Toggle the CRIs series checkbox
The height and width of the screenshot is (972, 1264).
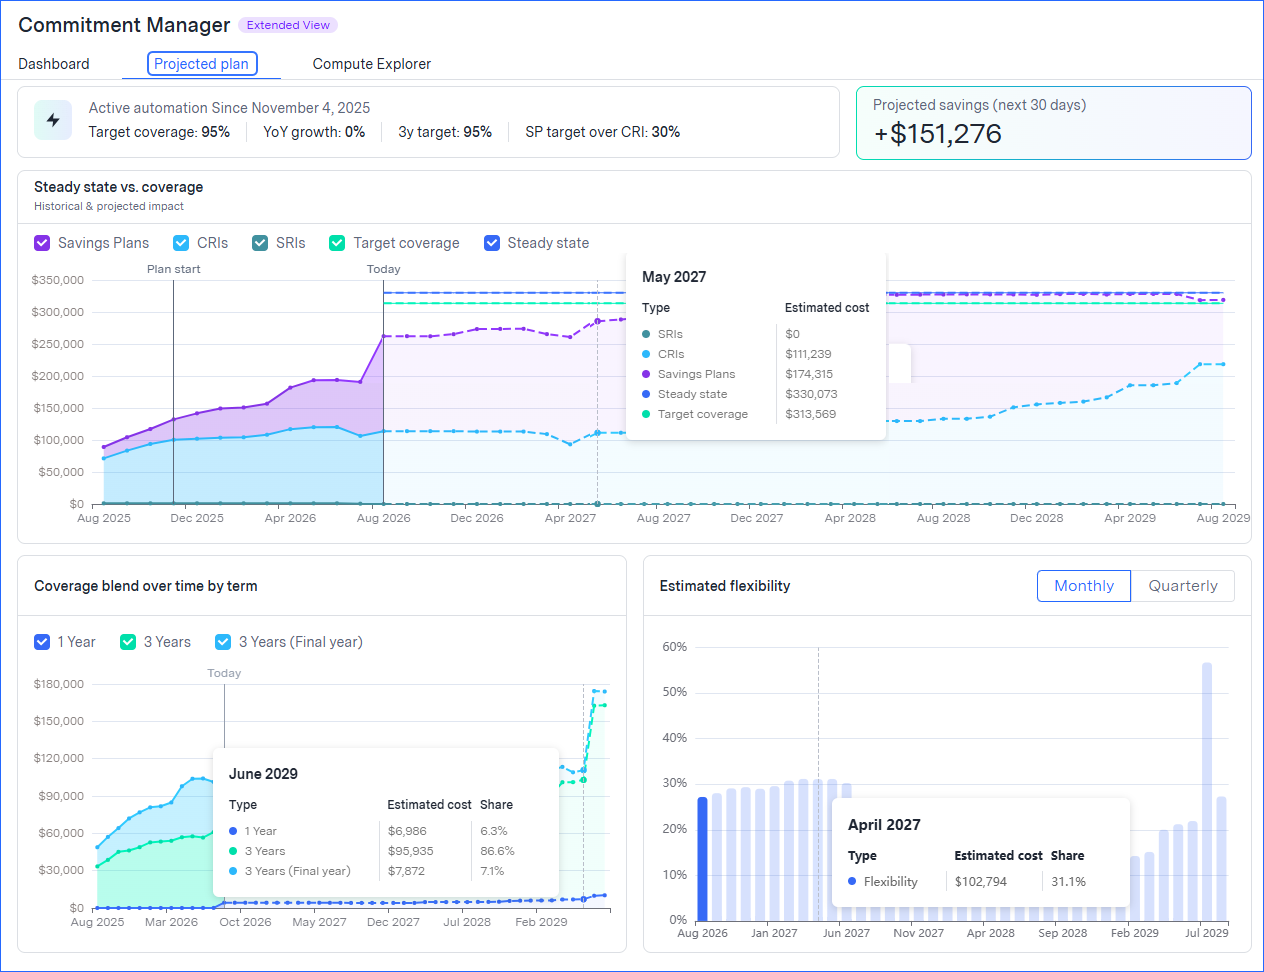[181, 243]
